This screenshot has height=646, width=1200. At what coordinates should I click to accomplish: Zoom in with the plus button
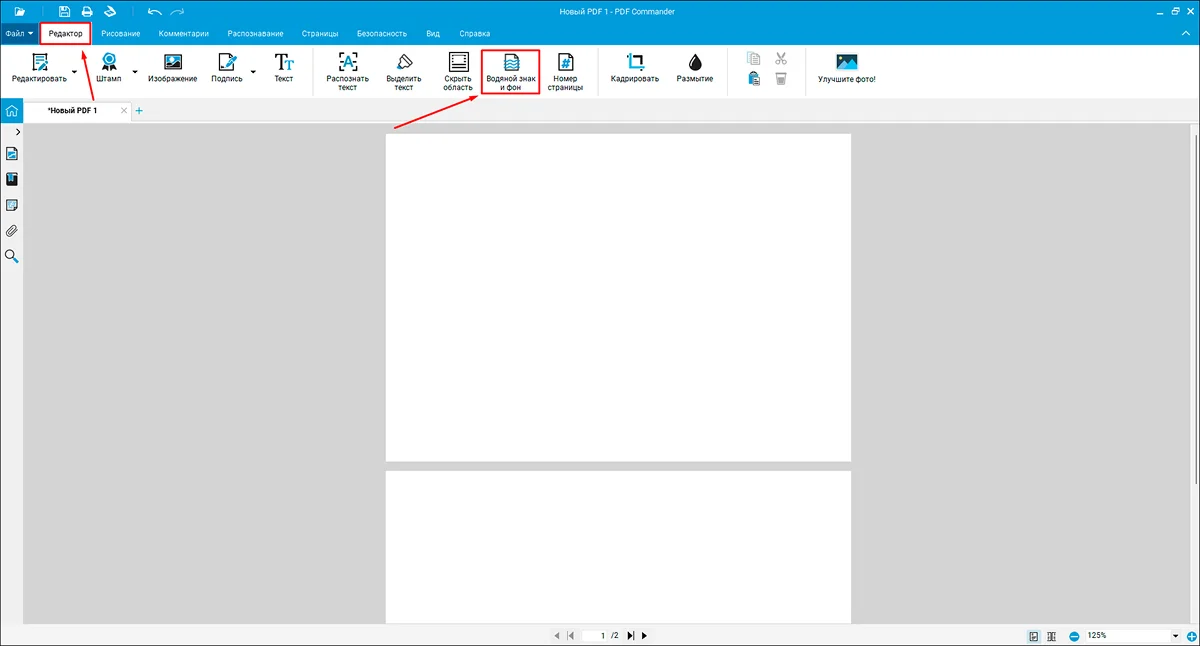[1191, 636]
